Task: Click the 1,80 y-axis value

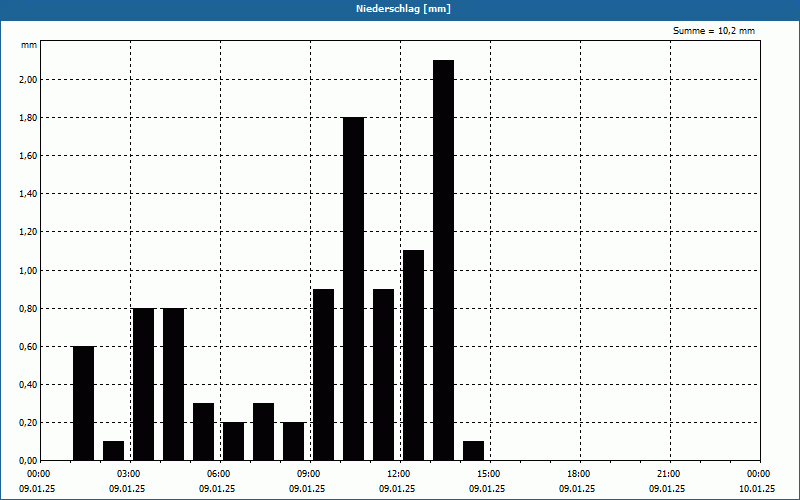Action: coord(28,118)
